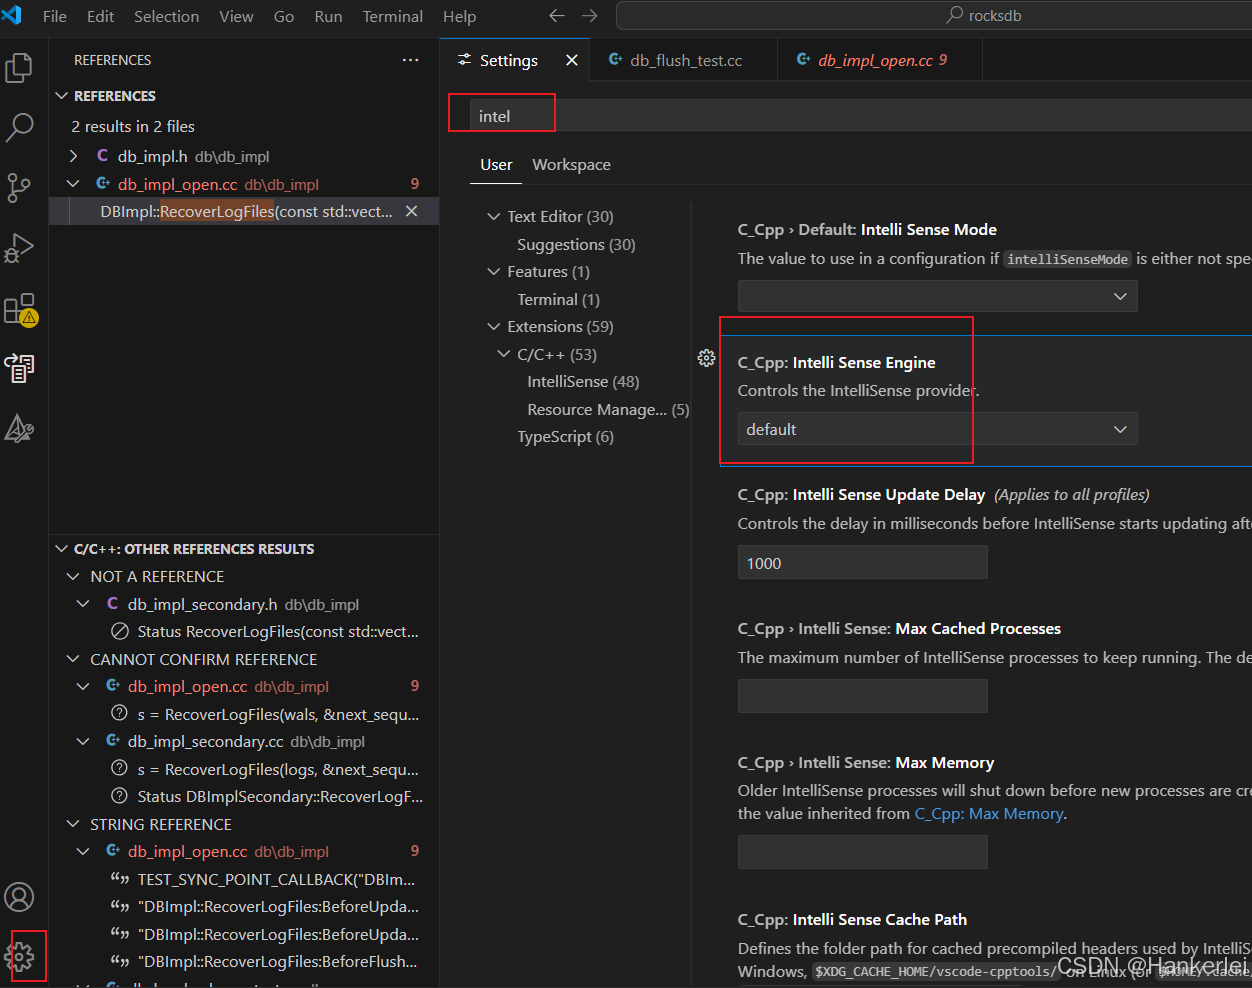Screen dimensions: 1252x988
Task: Follow the C_Cpp: Max Memory link
Action: point(988,814)
